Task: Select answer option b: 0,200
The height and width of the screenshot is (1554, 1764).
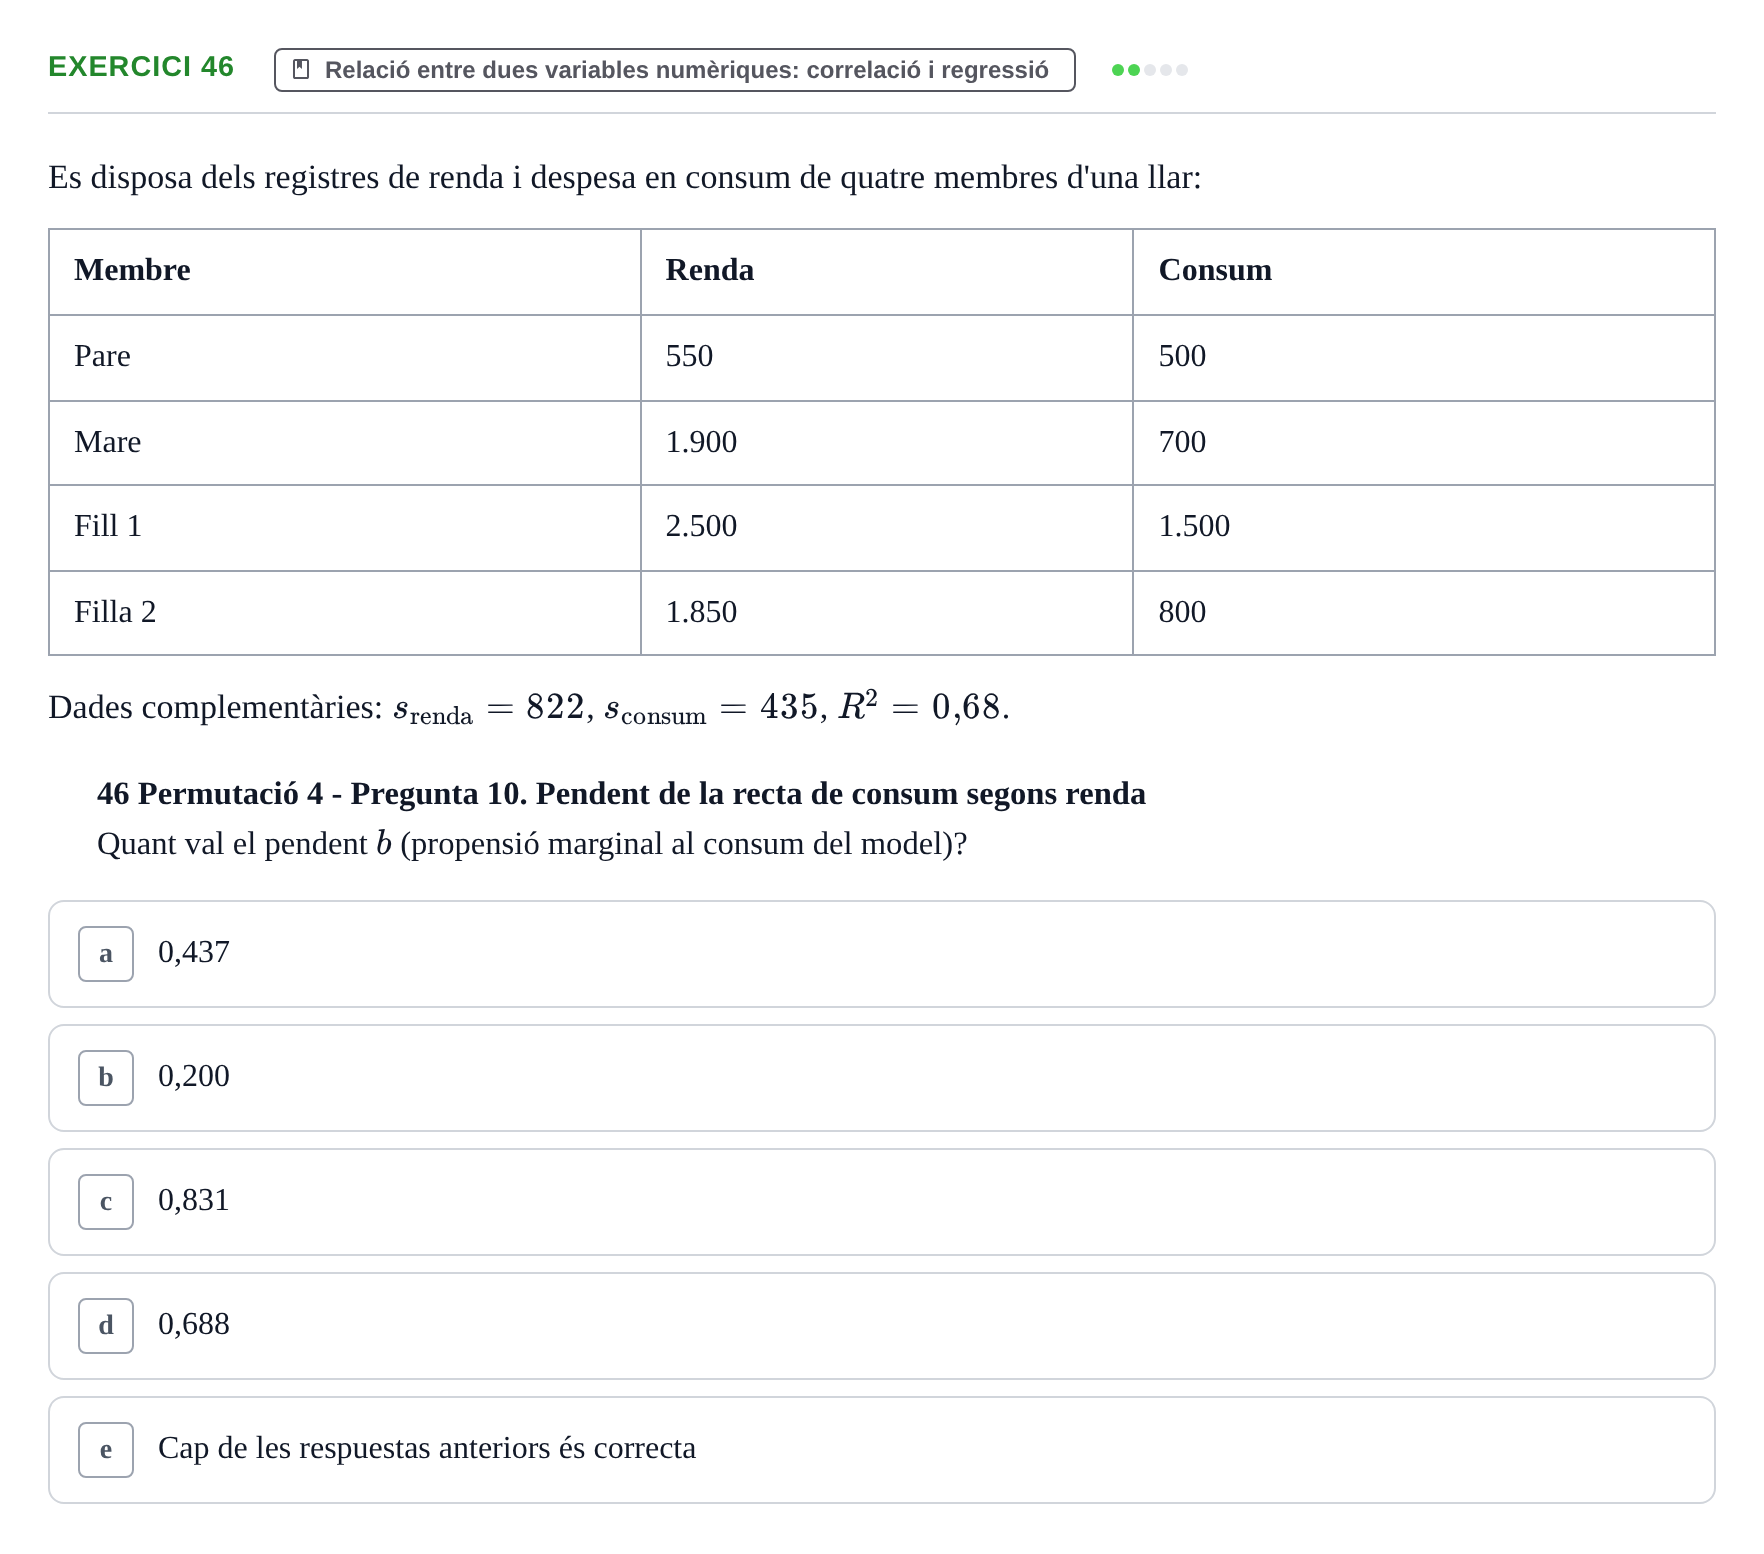Action: pos(882,1078)
